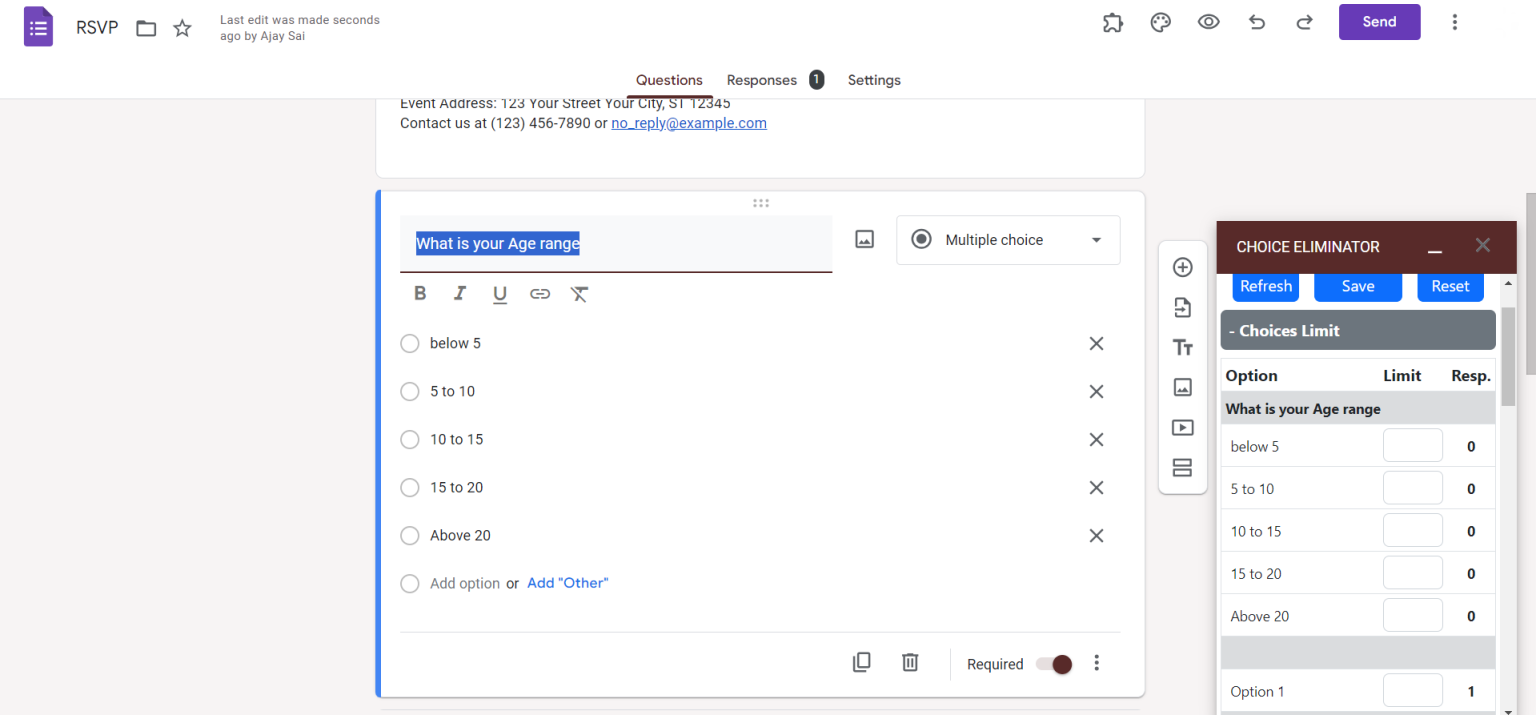Click the RSVP form title
Viewport: 1536px width, 715px height.
click(x=97, y=28)
